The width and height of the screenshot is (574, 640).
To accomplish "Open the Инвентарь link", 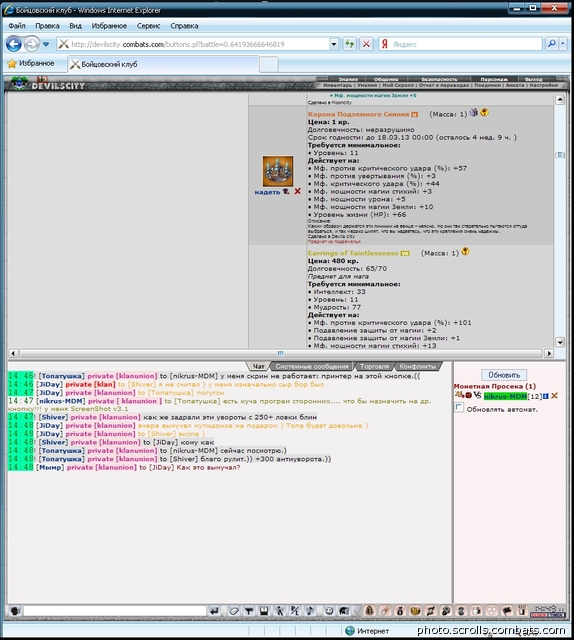I will 337,85.
